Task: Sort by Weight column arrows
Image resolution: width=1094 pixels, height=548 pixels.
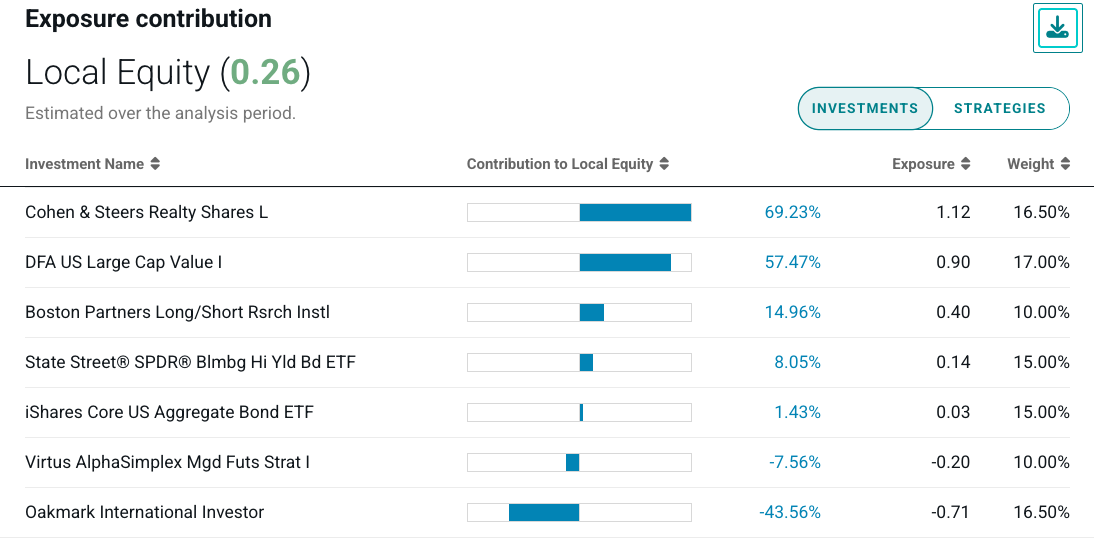Action: (x=1066, y=164)
